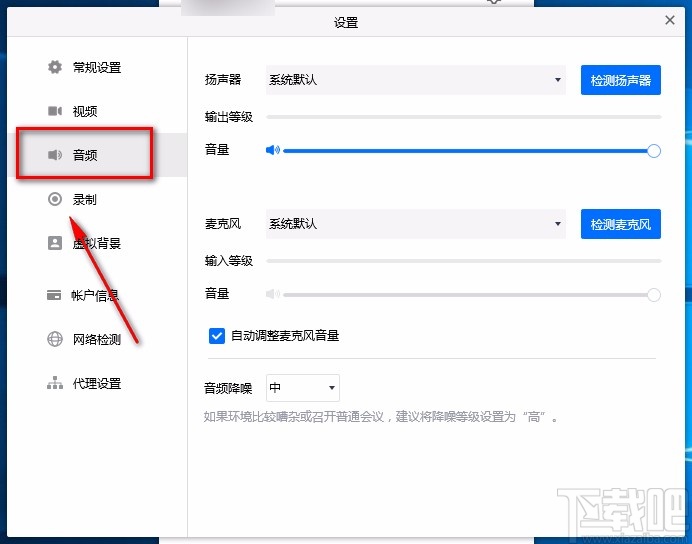The image size is (692, 544).
Task: Open the 帐户信息 tab
Action: click(97, 295)
